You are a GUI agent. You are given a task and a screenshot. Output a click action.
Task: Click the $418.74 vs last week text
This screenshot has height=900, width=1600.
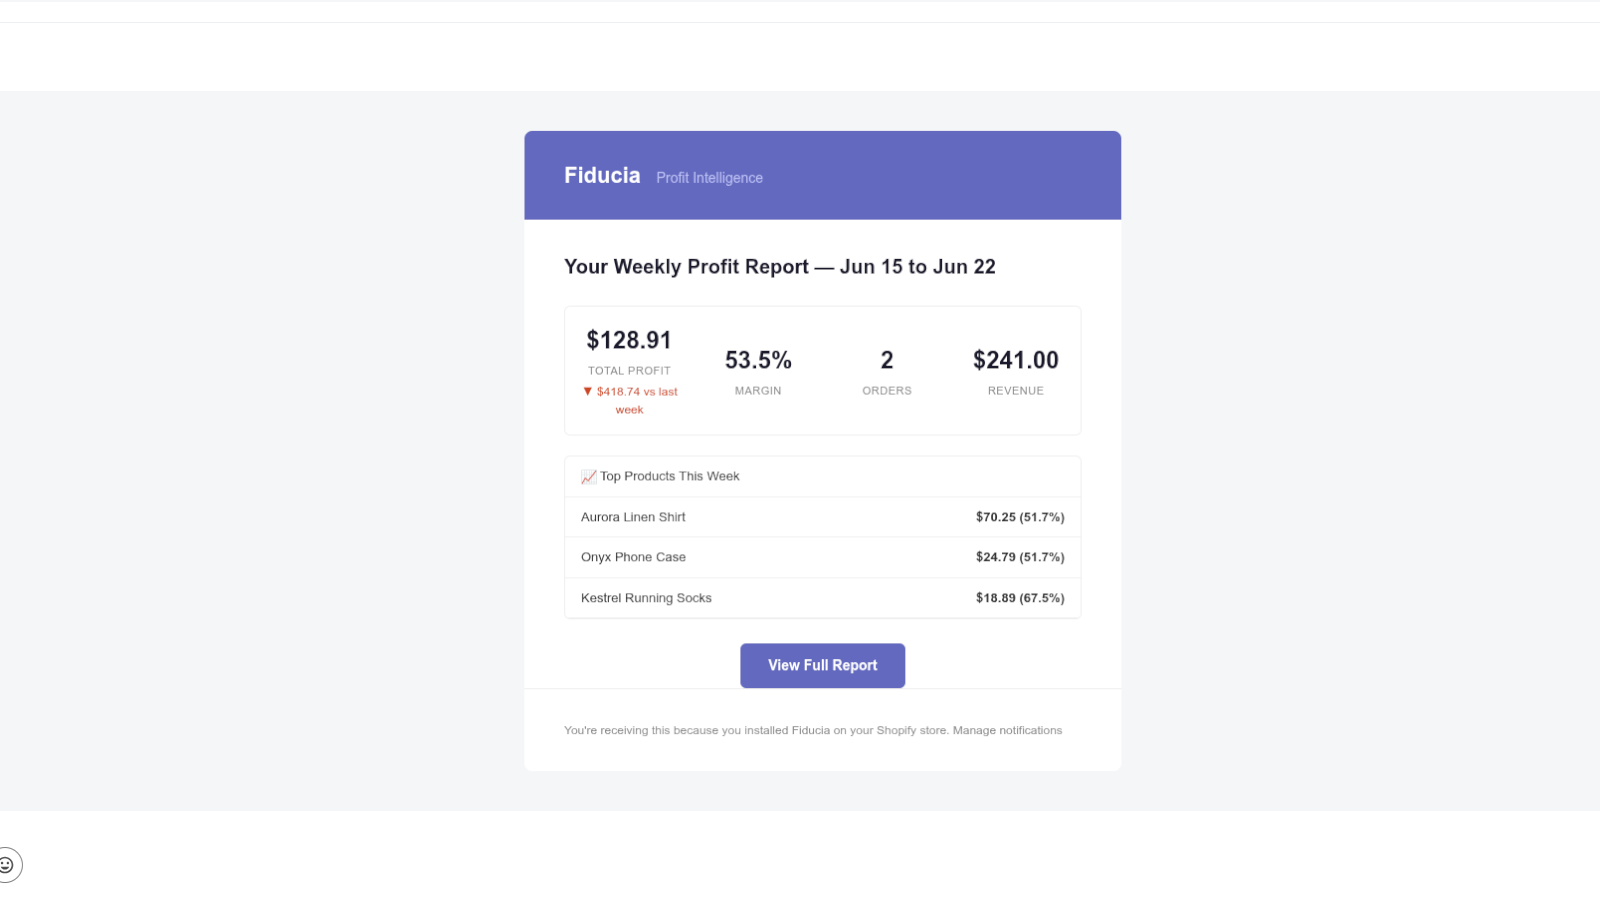pos(636,401)
